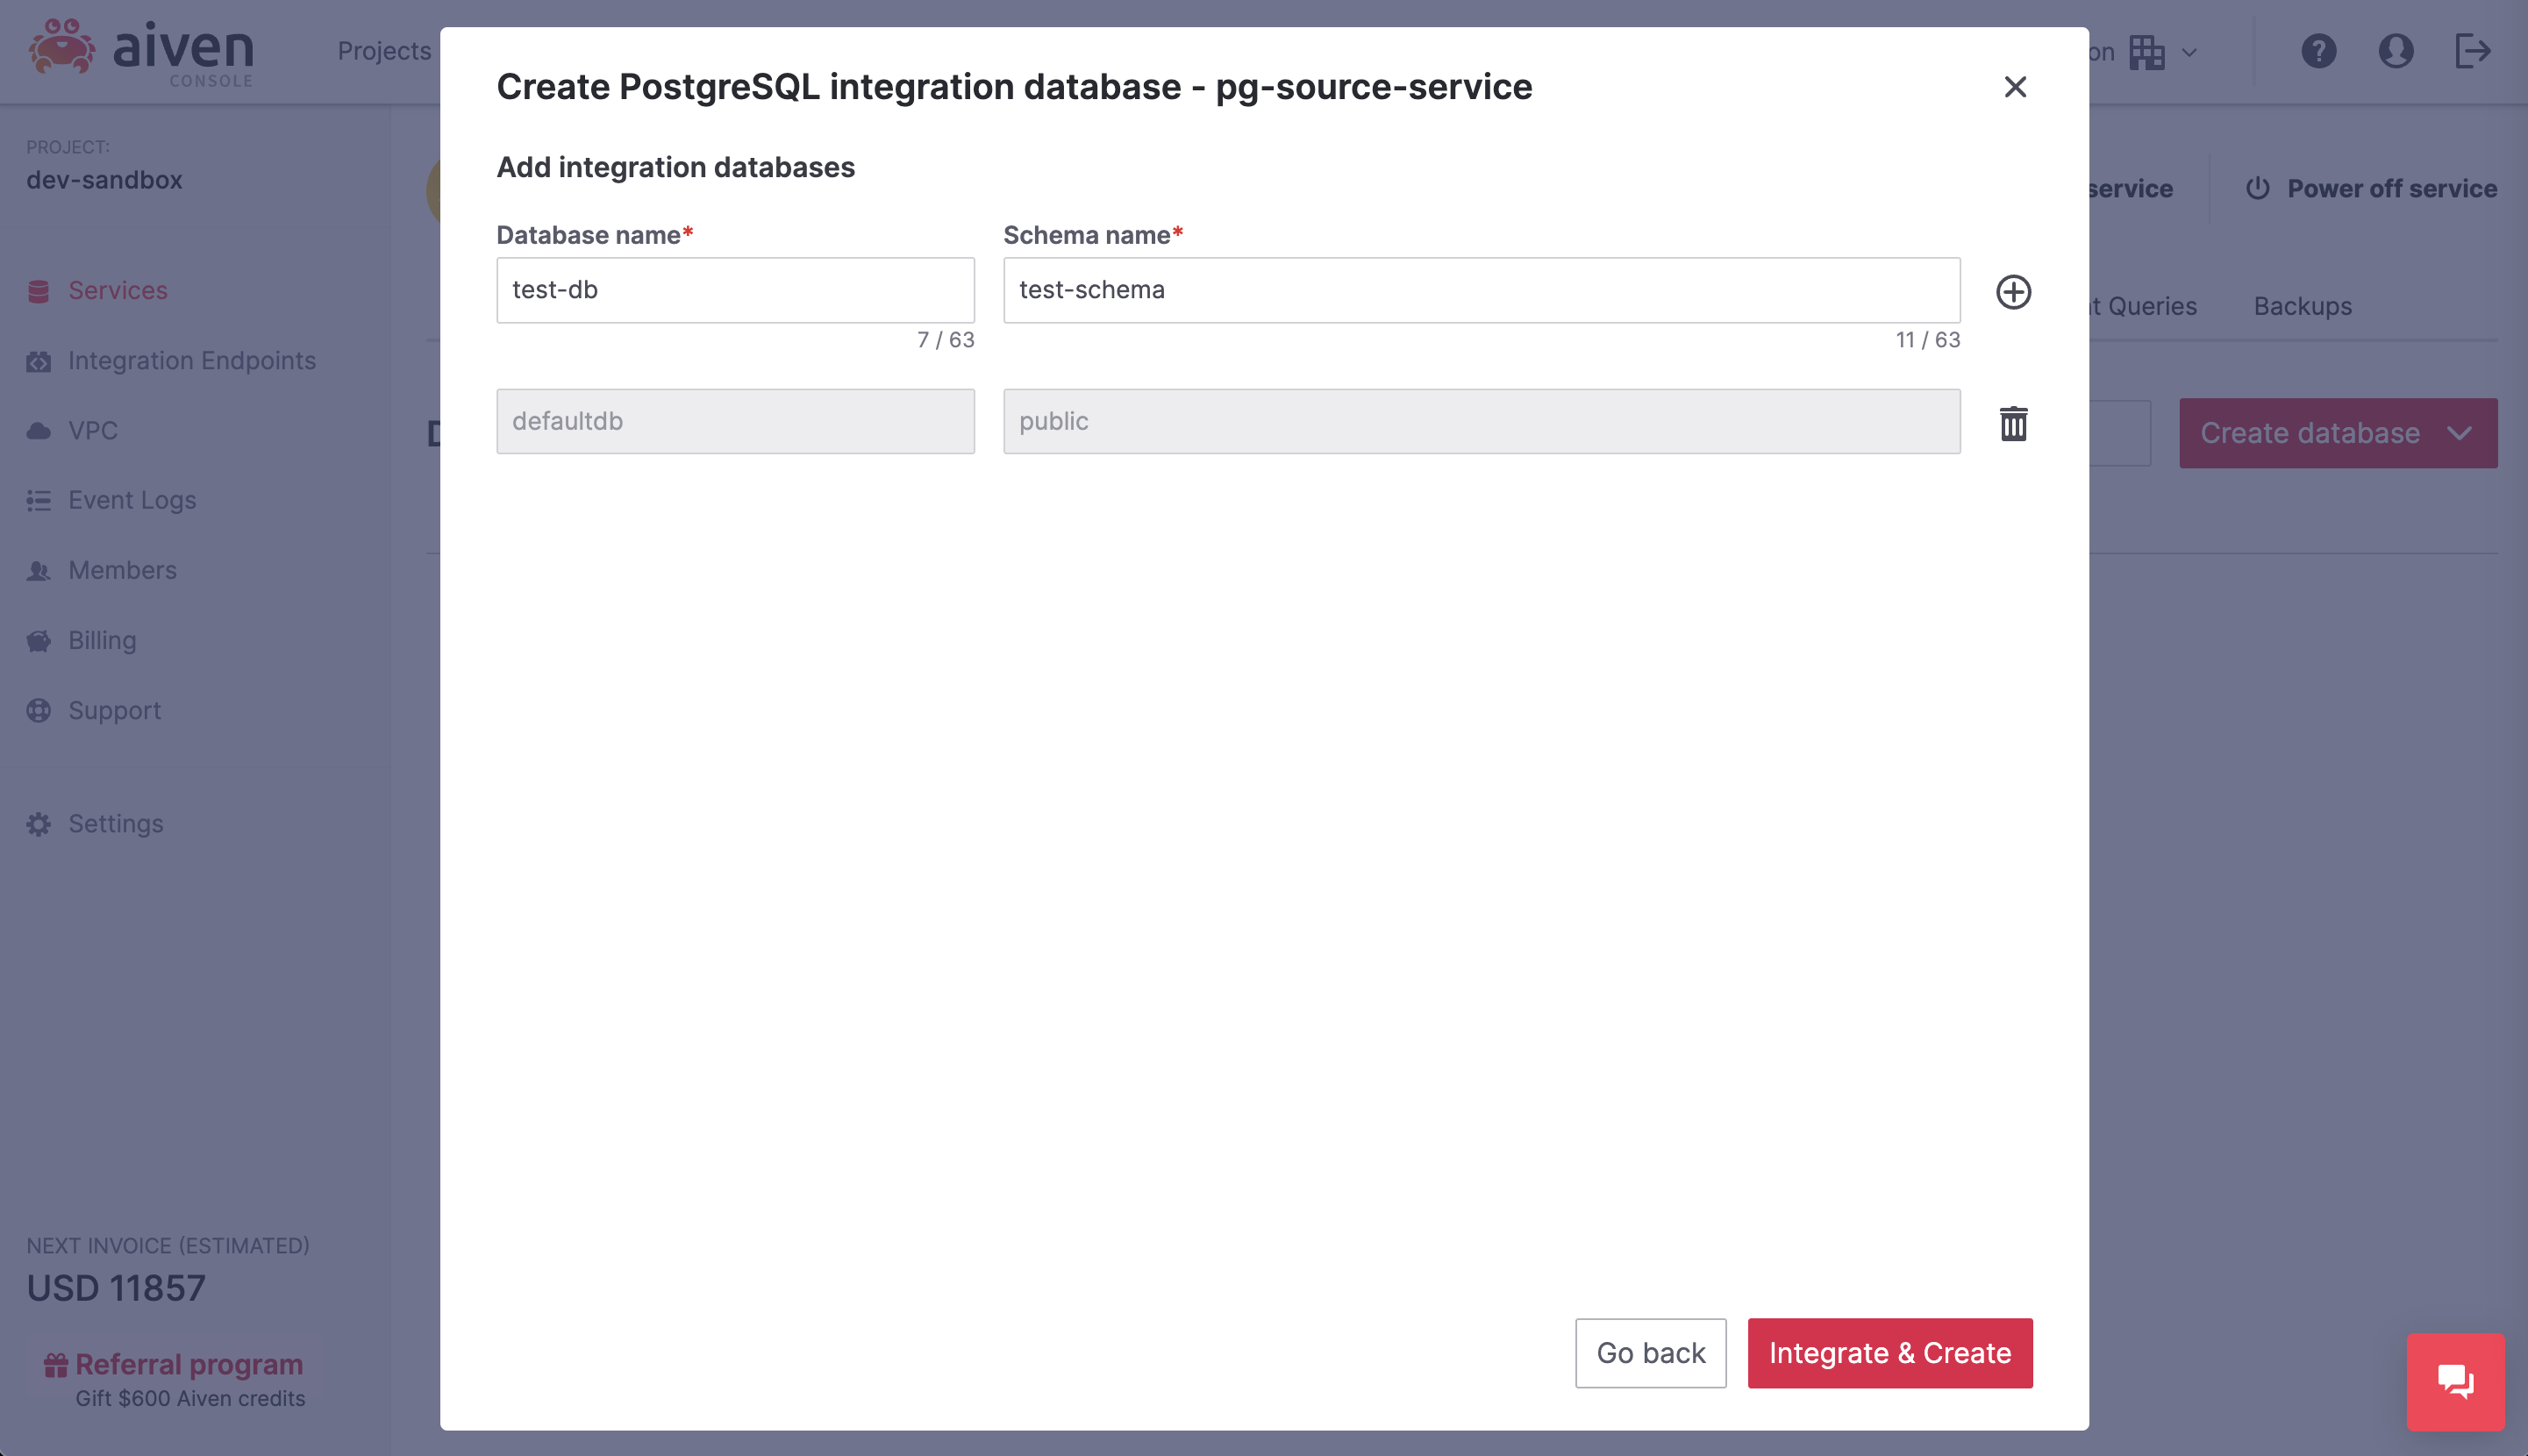Image resolution: width=2528 pixels, height=1456 pixels.
Task: Click the Services database icon
Action: [39, 291]
